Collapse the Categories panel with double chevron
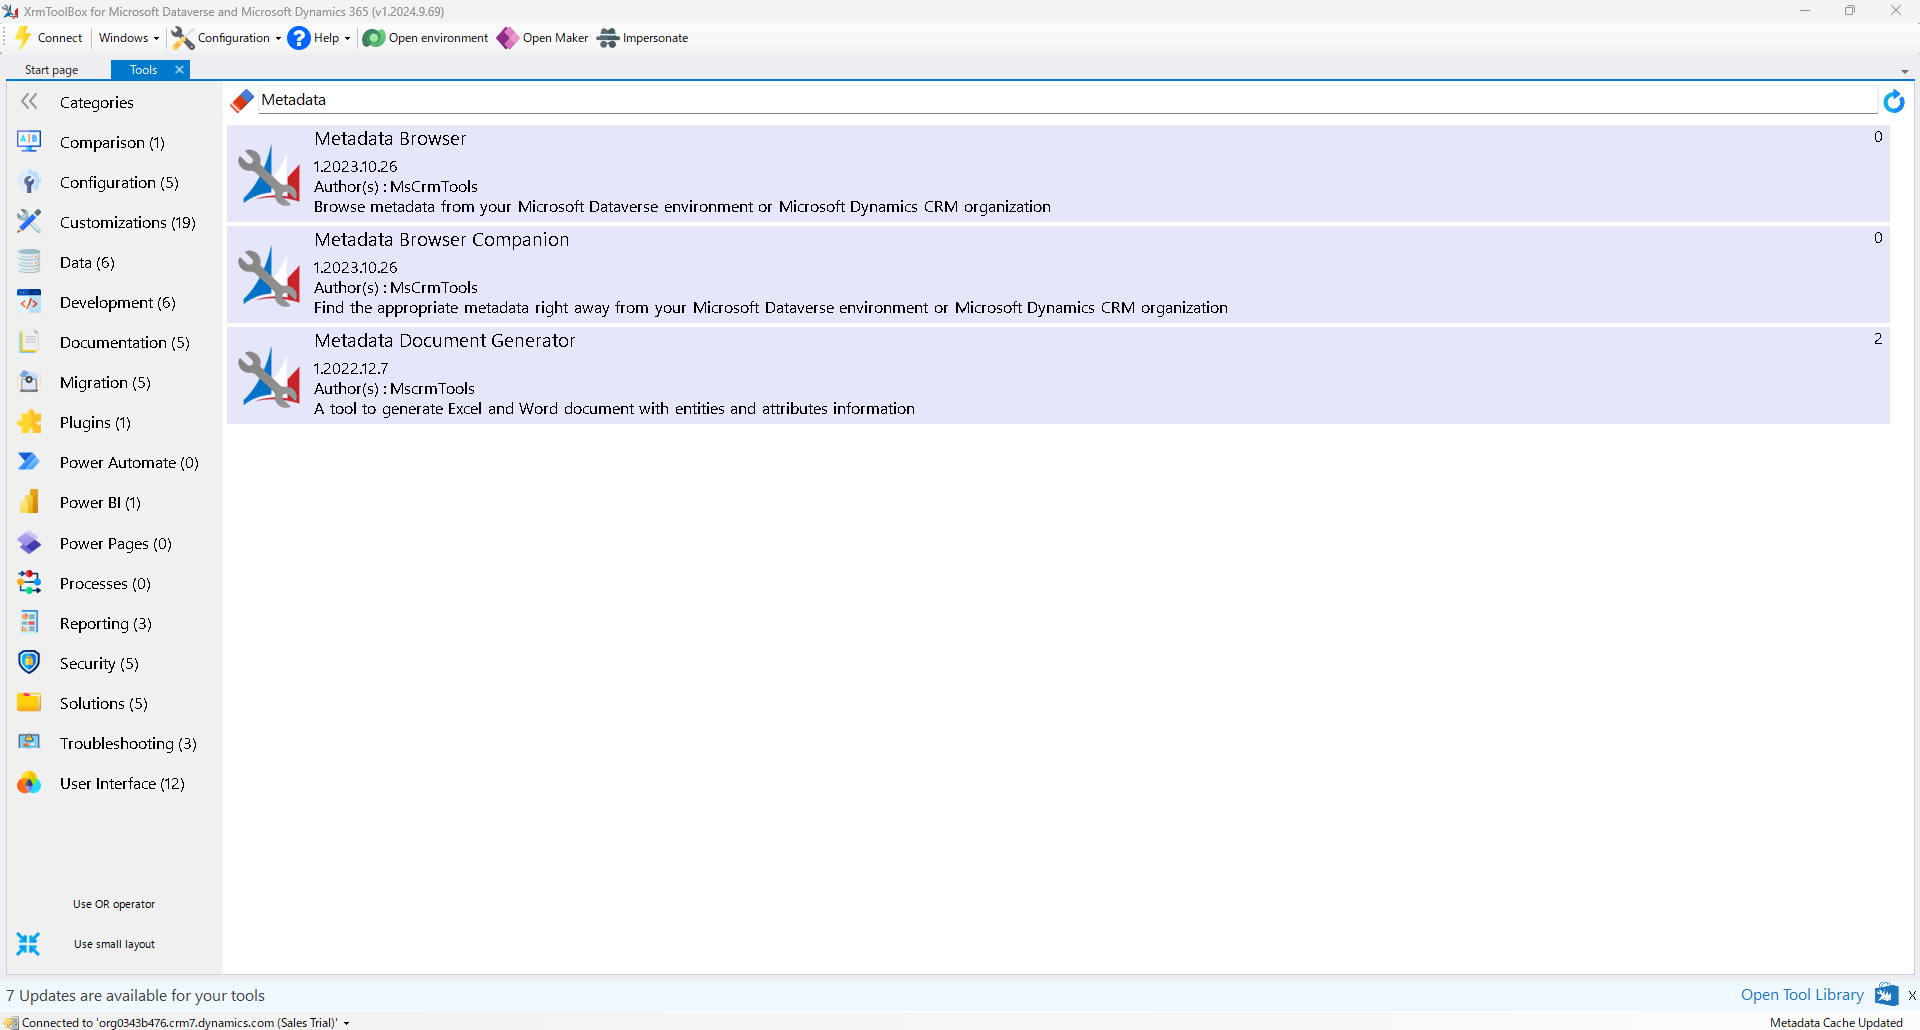The width and height of the screenshot is (1920, 1030). click(x=29, y=101)
